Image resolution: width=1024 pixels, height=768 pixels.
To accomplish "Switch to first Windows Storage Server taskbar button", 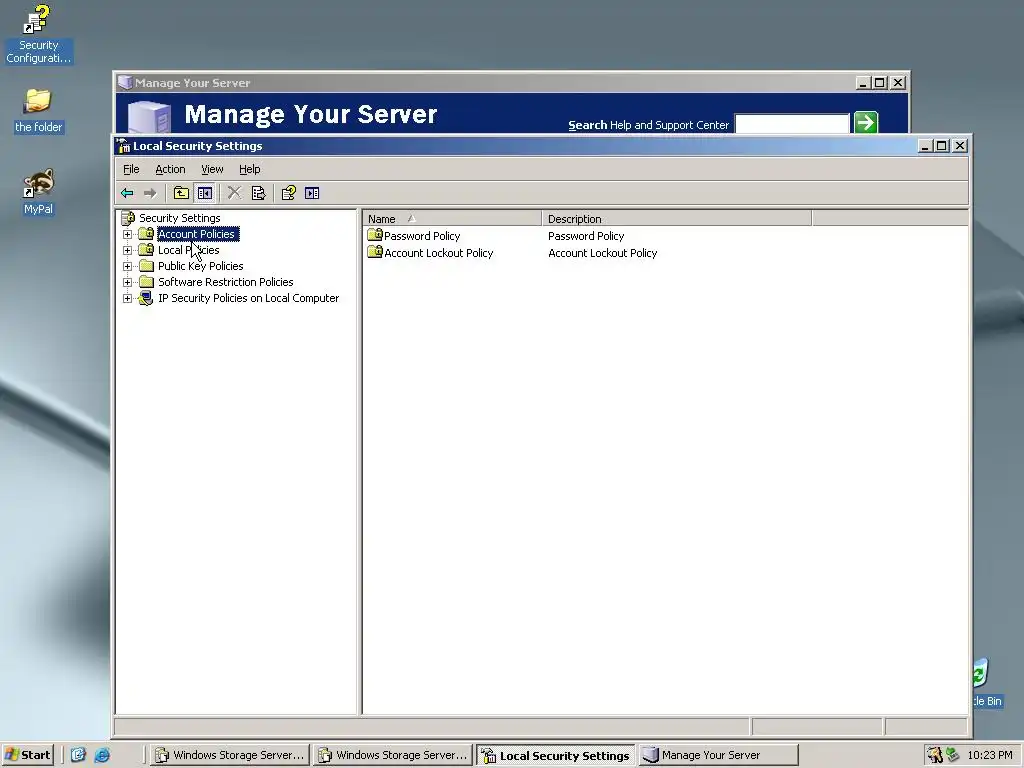I will [x=229, y=755].
